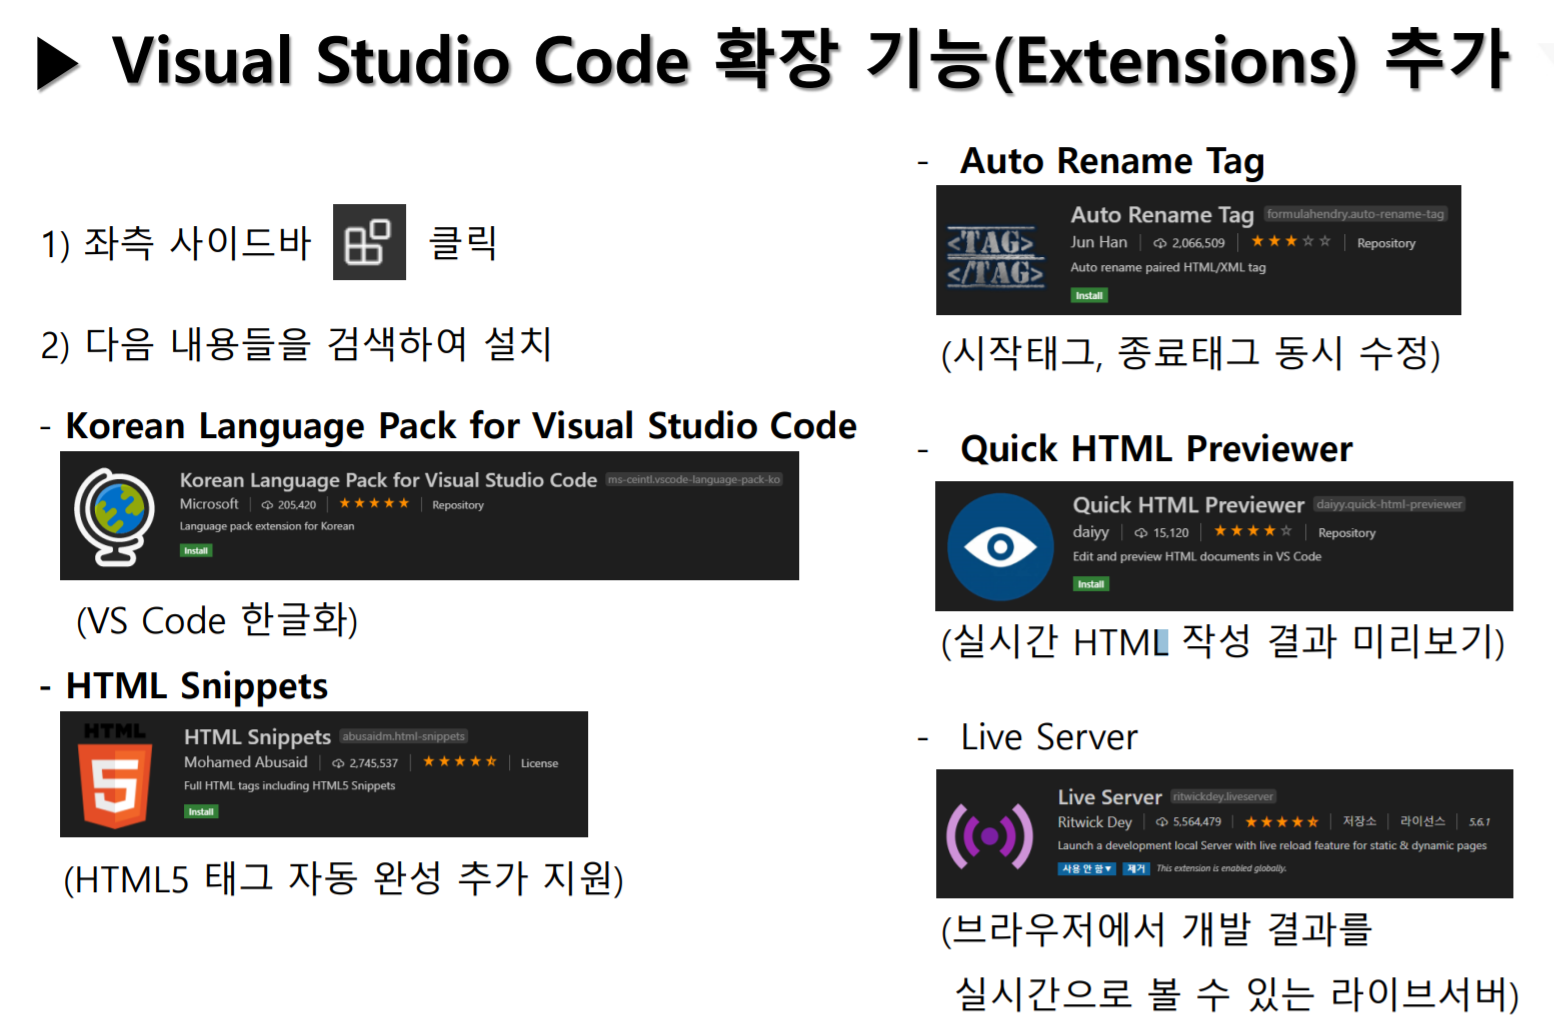The height and width of the screenshot is (1034, 1554).
Task: Click the abusaidm.html-snippets identifier badge
Action: point(404,737)
